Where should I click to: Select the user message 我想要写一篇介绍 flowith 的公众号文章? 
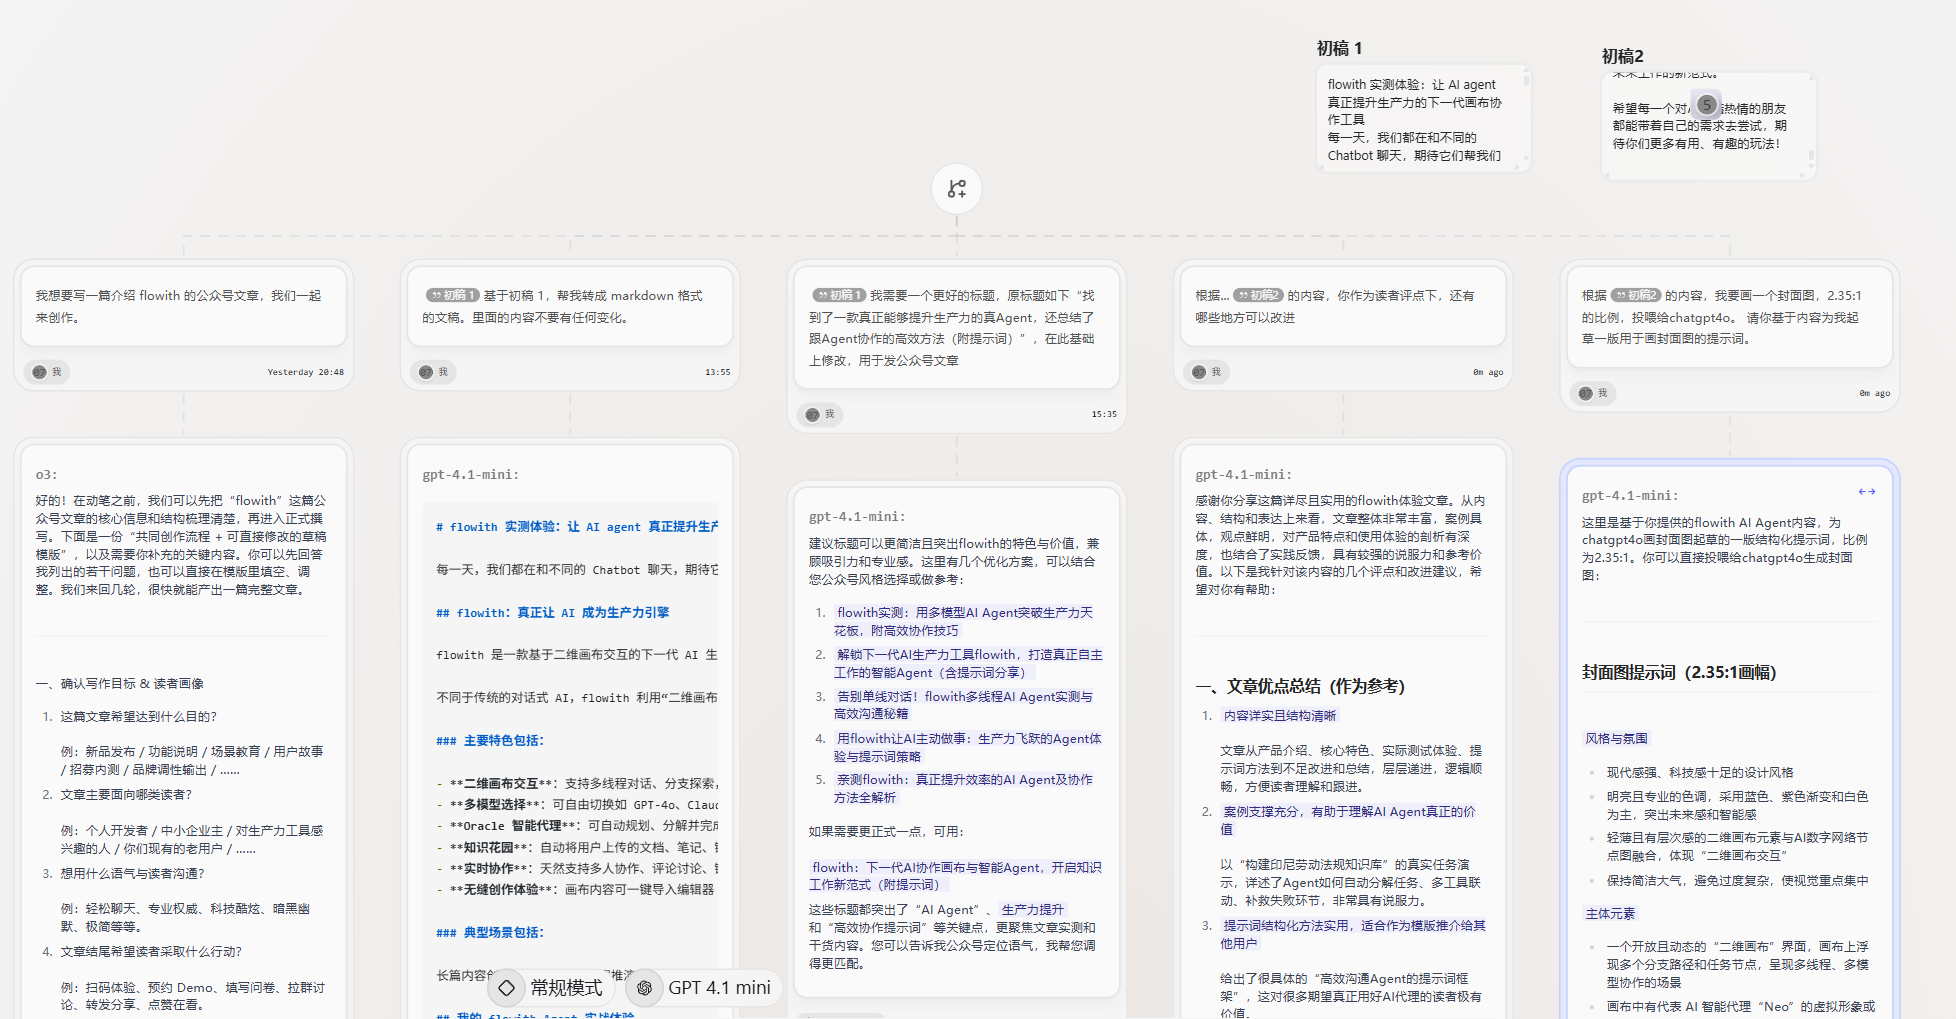183,306
